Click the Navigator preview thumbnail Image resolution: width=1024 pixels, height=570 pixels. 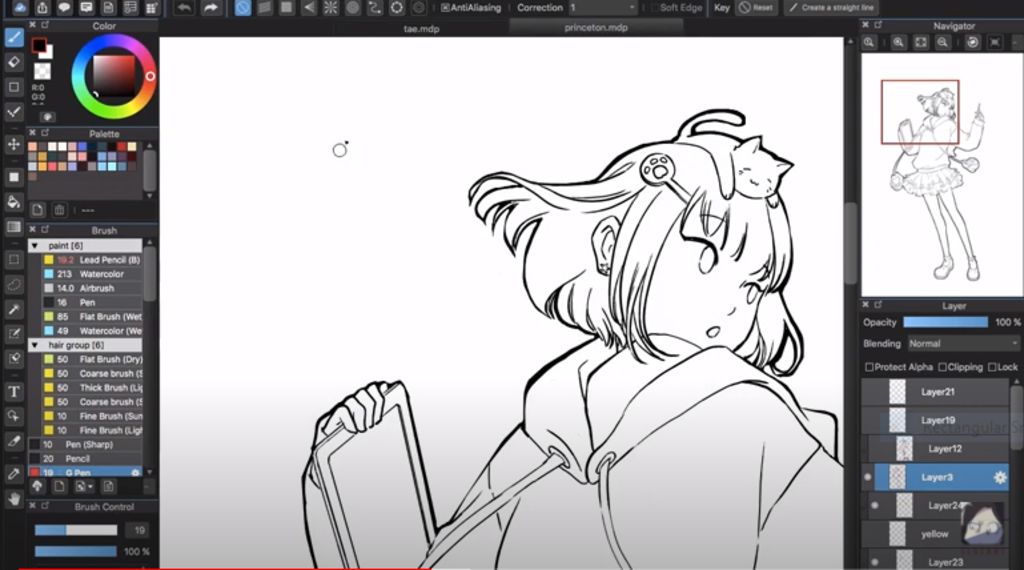[942, 175]
